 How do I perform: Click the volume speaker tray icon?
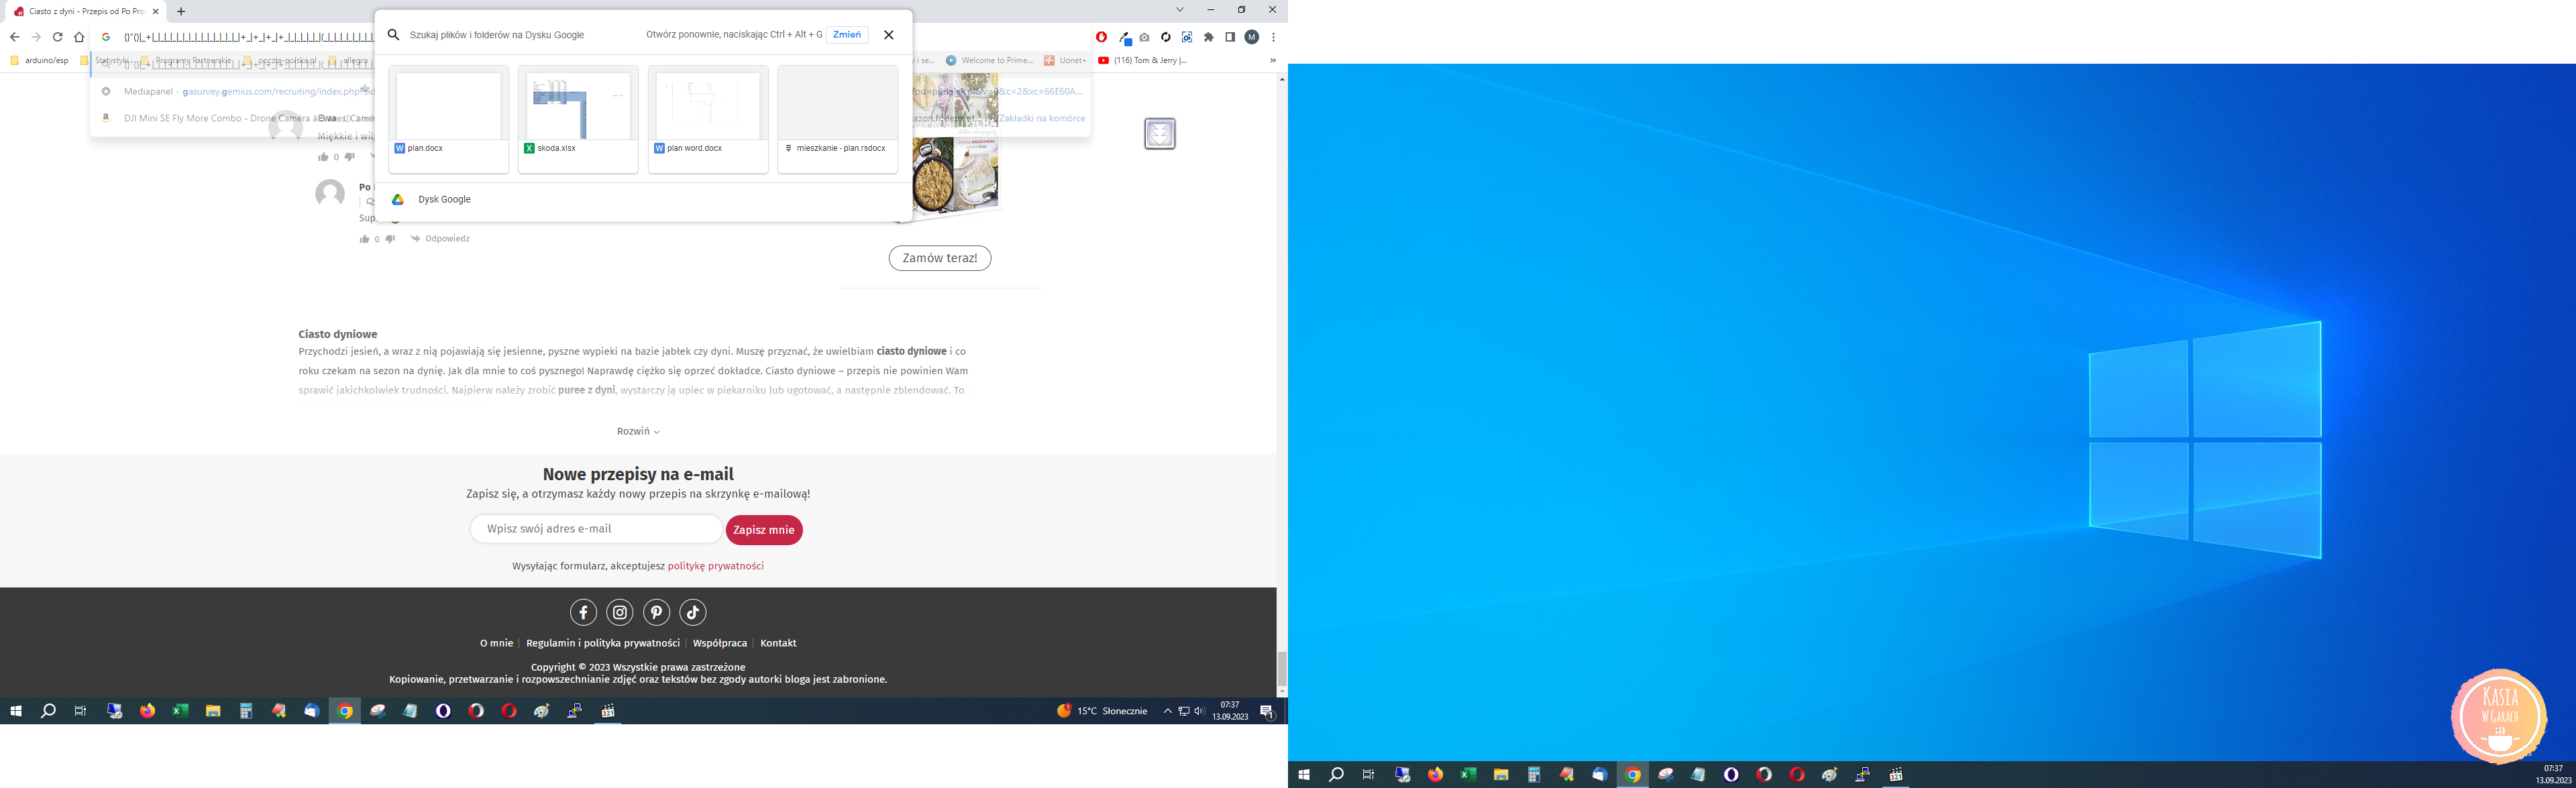coord(1199,711)
